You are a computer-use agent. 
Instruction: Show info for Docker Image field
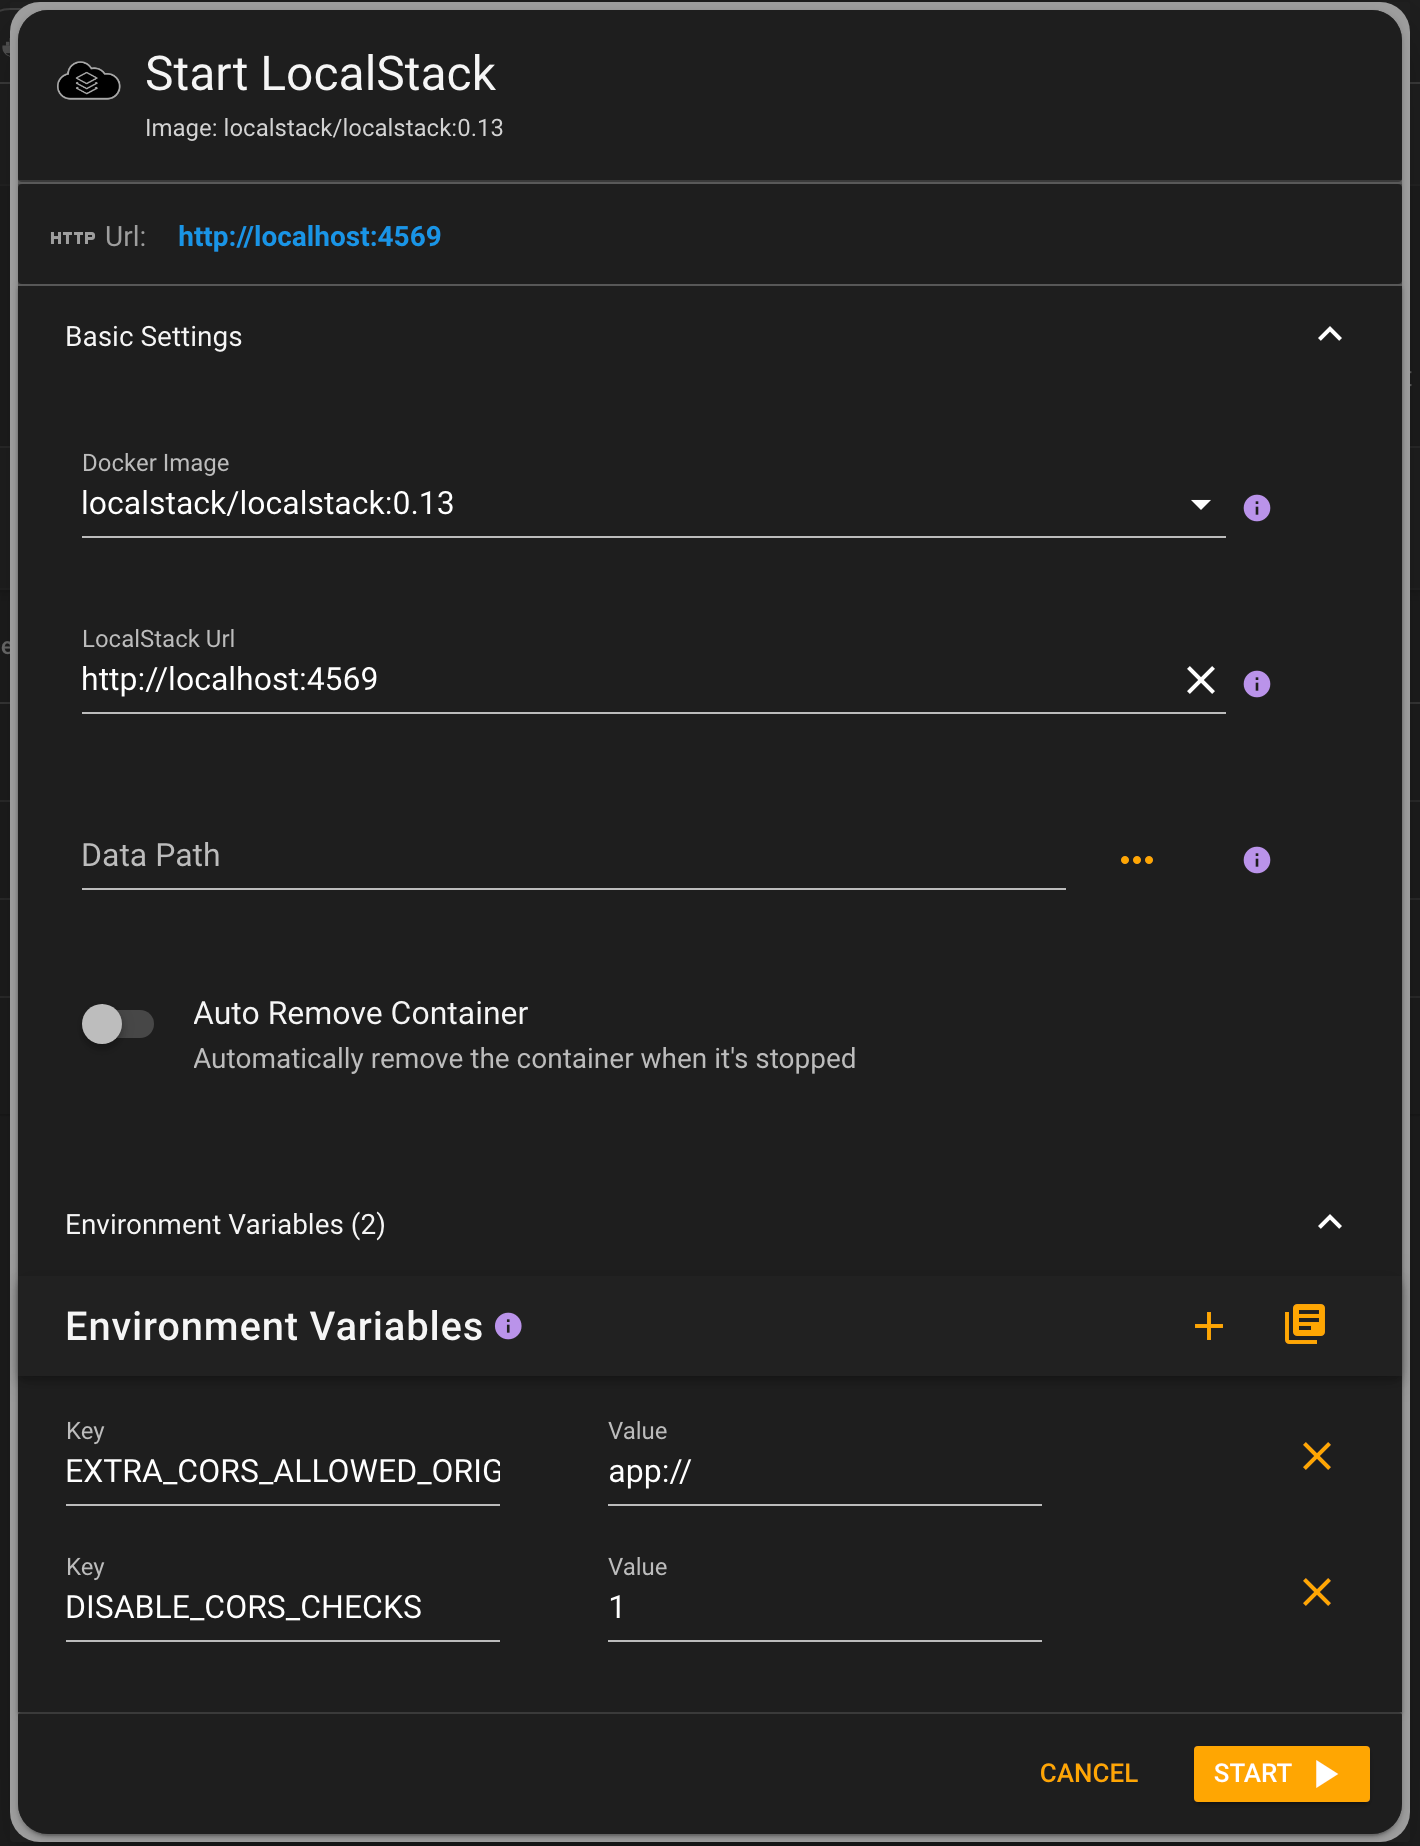(1256, 508)
